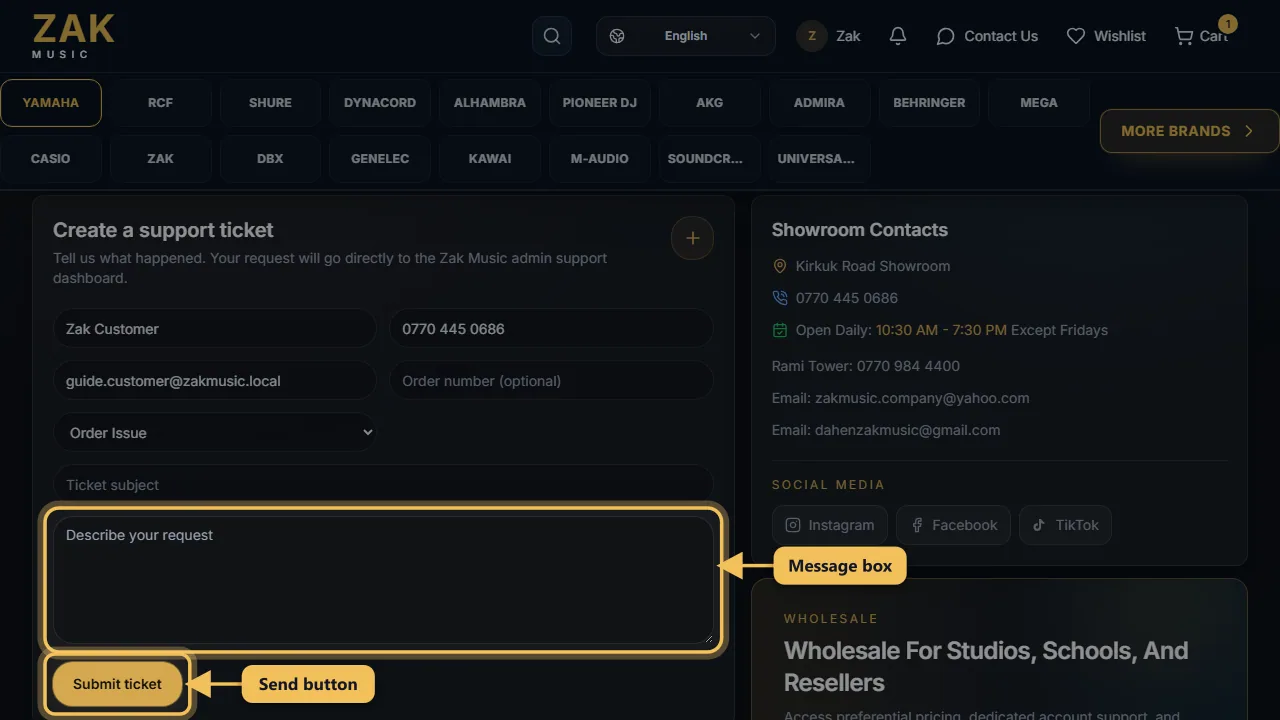1280x720 pixels.
Task: Click the ZAK Music logo
Action: pos(74,36)
